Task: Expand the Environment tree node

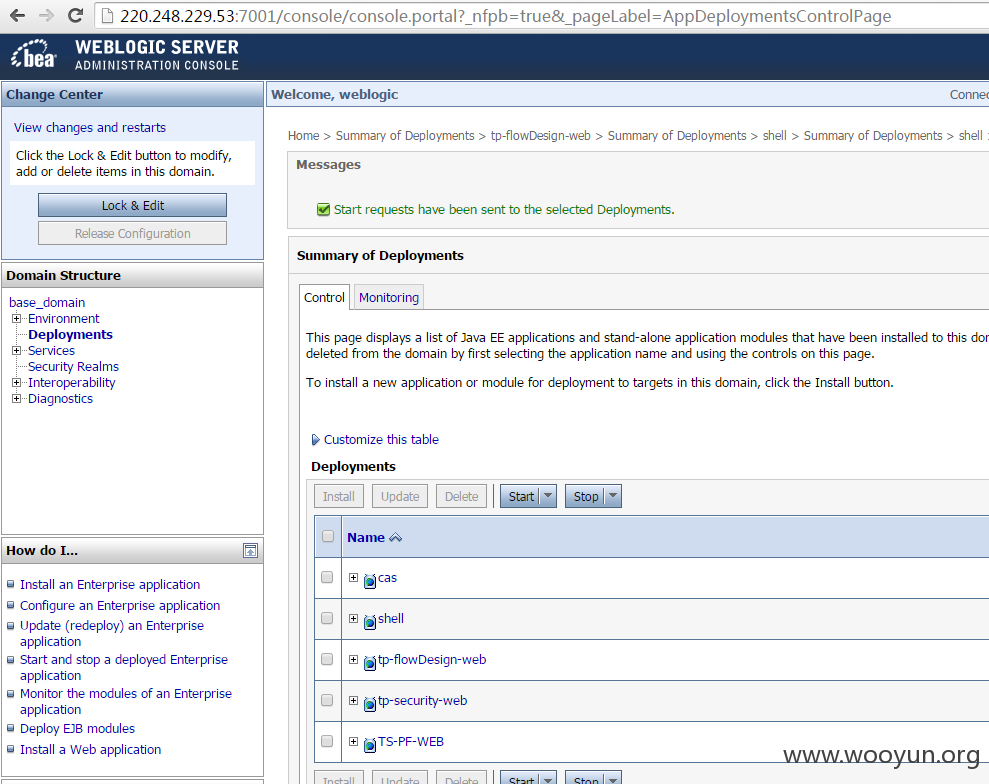Action: point(16,319)
